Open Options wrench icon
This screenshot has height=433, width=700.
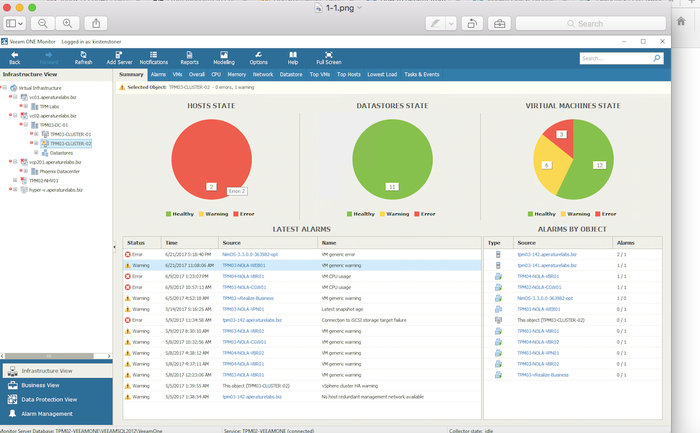tap(258, 56)
